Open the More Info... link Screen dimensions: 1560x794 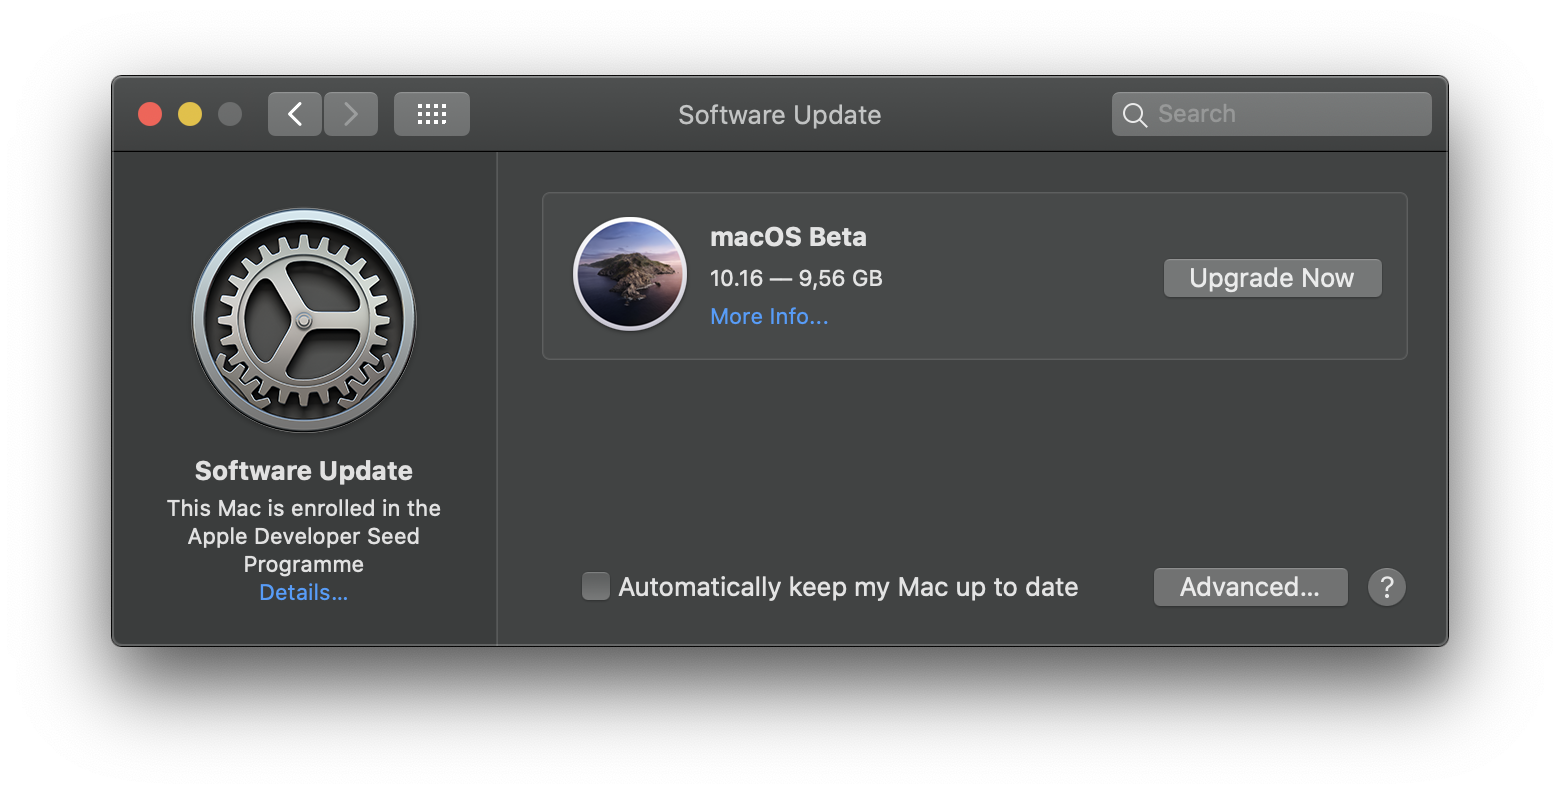click(769, 316)
